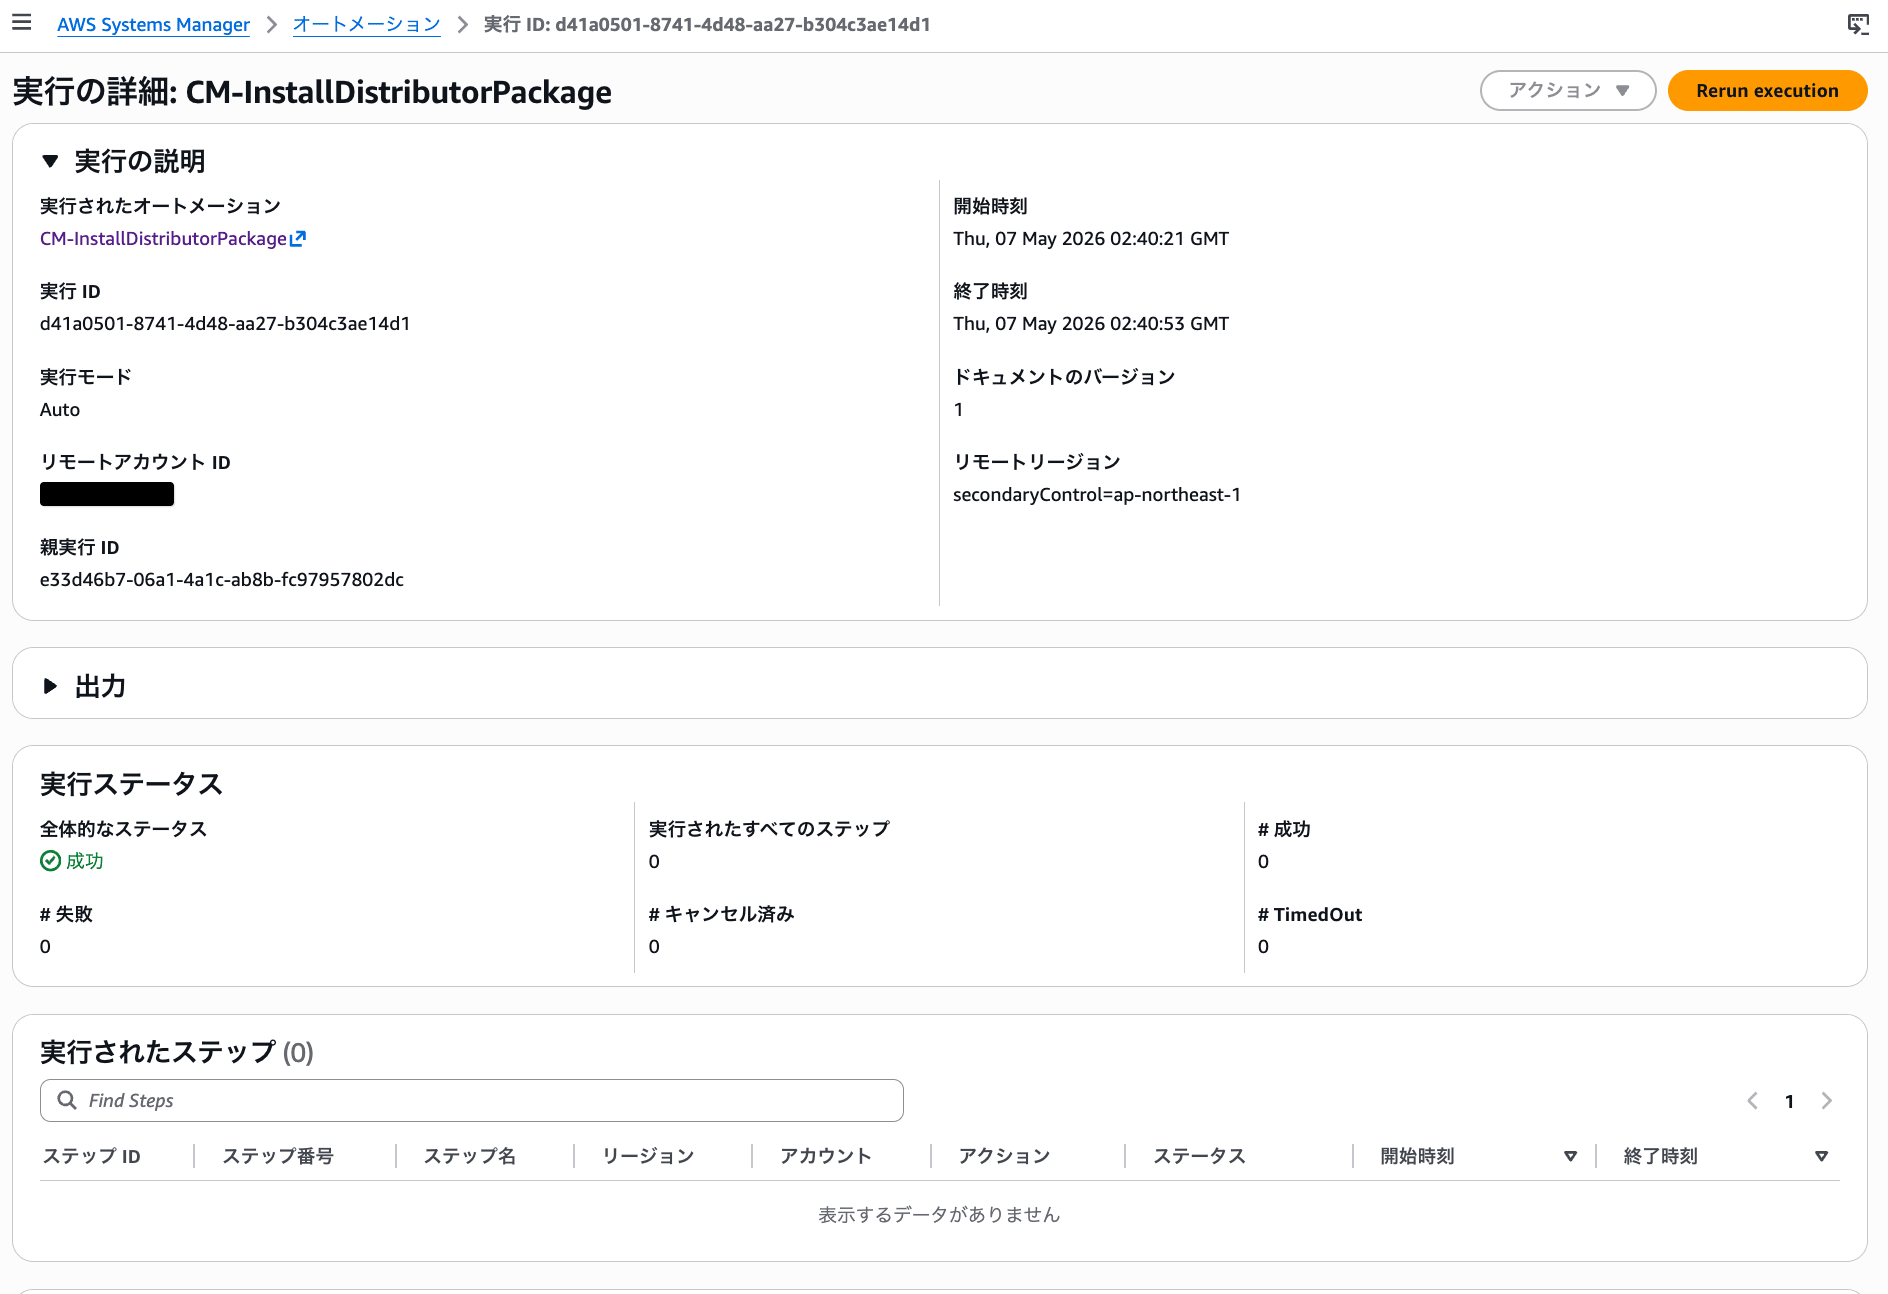Open the hamburger navigation menu
1888x1294 pixels.
(22, 23)
